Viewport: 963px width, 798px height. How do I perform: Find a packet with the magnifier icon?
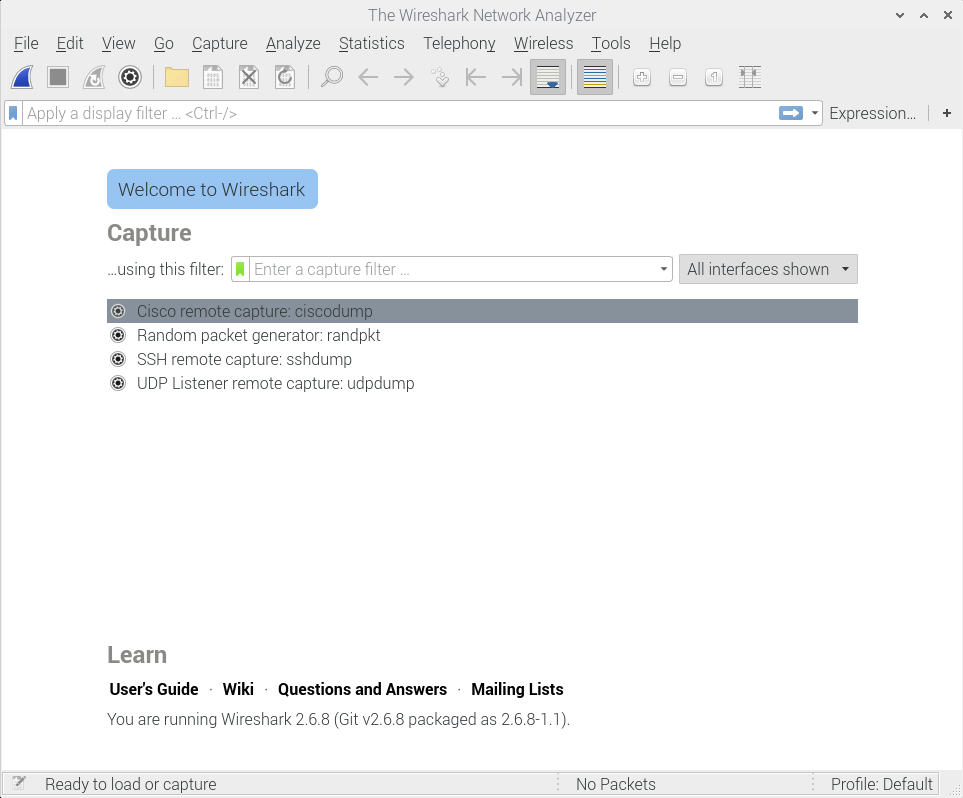pos(332,77)
